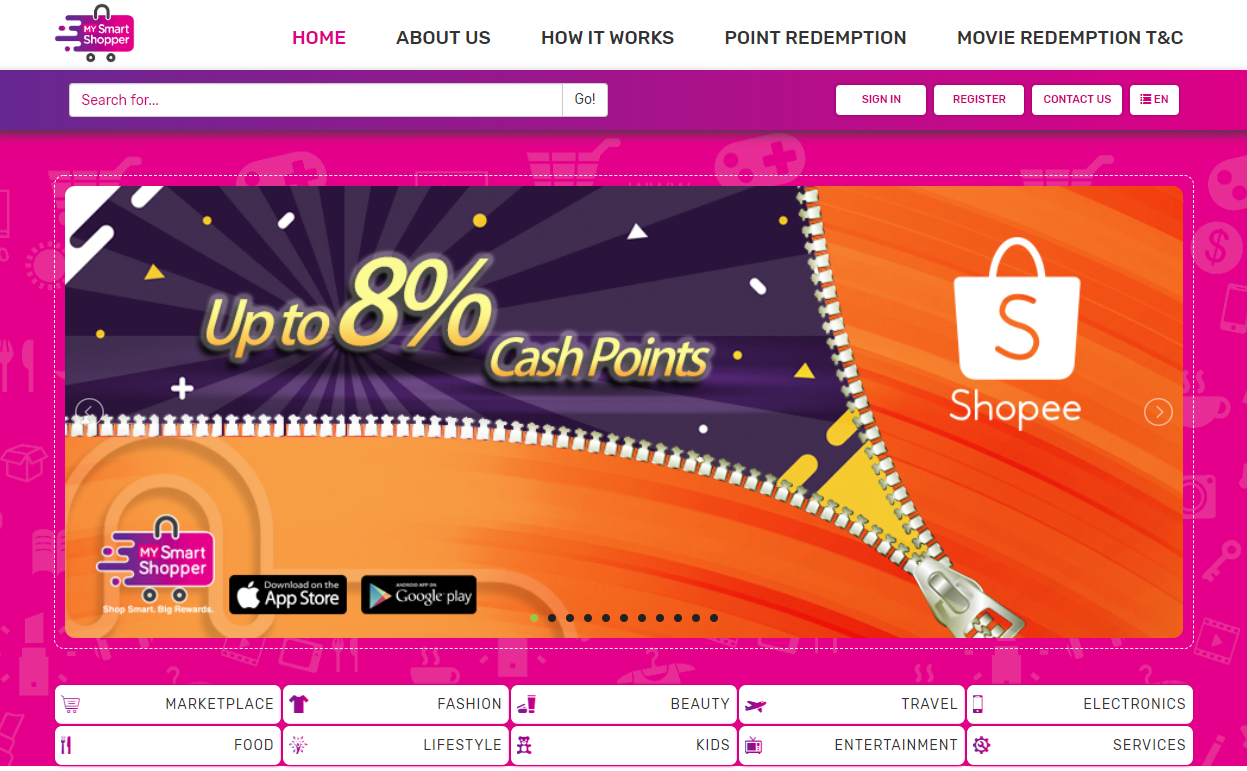Select the Food category cutlery icon
This screenshot has width=1247, height=771.
tap(67, 745)
